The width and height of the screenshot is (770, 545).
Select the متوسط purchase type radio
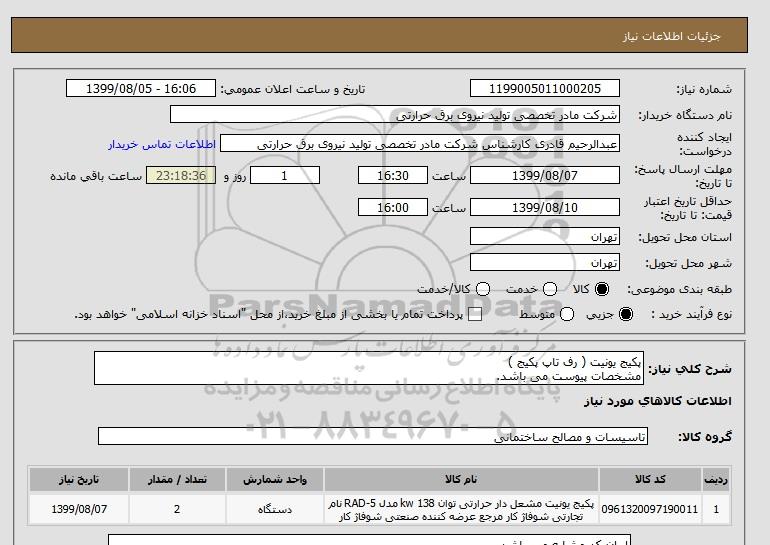(x=567, y=314)
